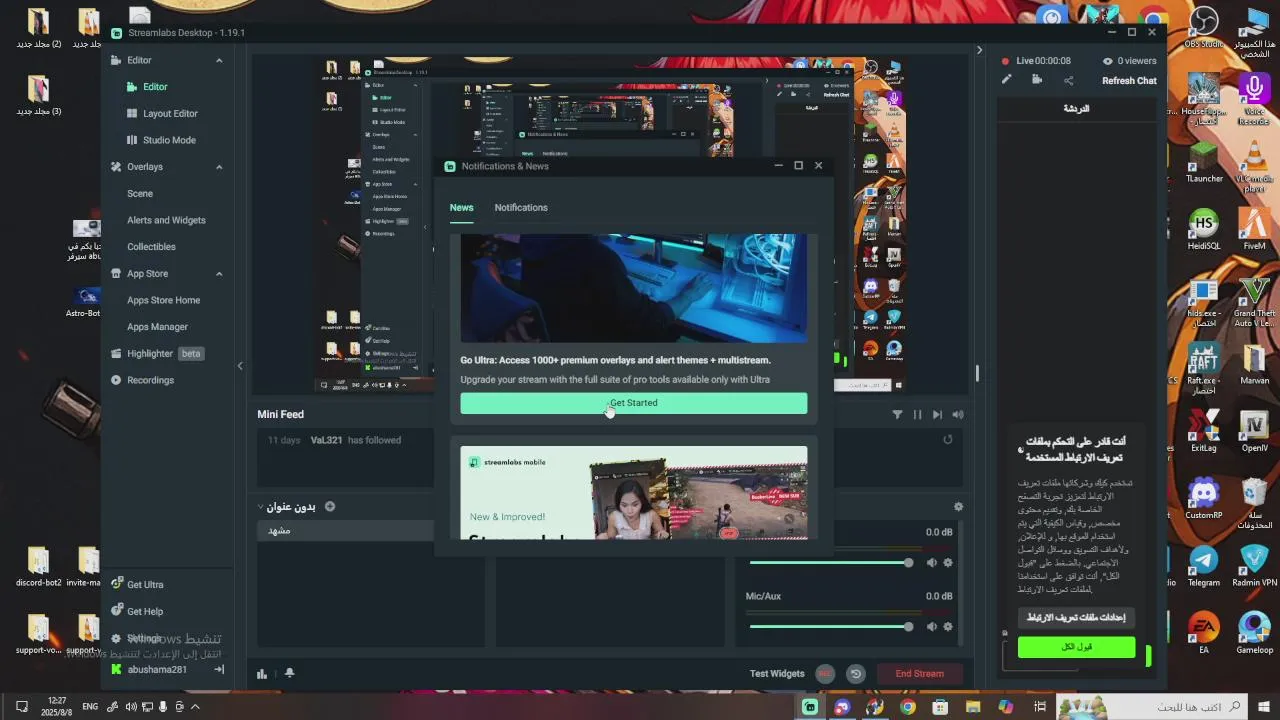Open the mixer advanced settings gear
Viewport: 1280px width, 720px height.
point(958,507)
